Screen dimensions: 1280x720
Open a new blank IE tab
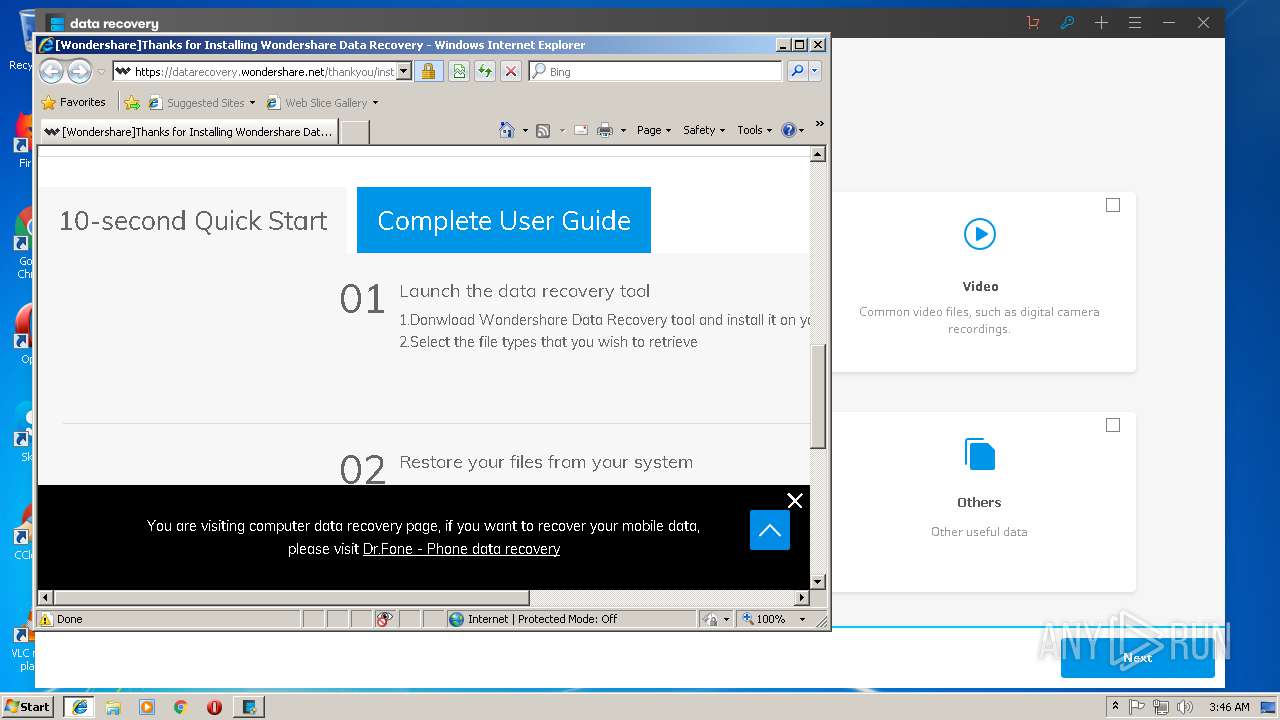[355, 132]
